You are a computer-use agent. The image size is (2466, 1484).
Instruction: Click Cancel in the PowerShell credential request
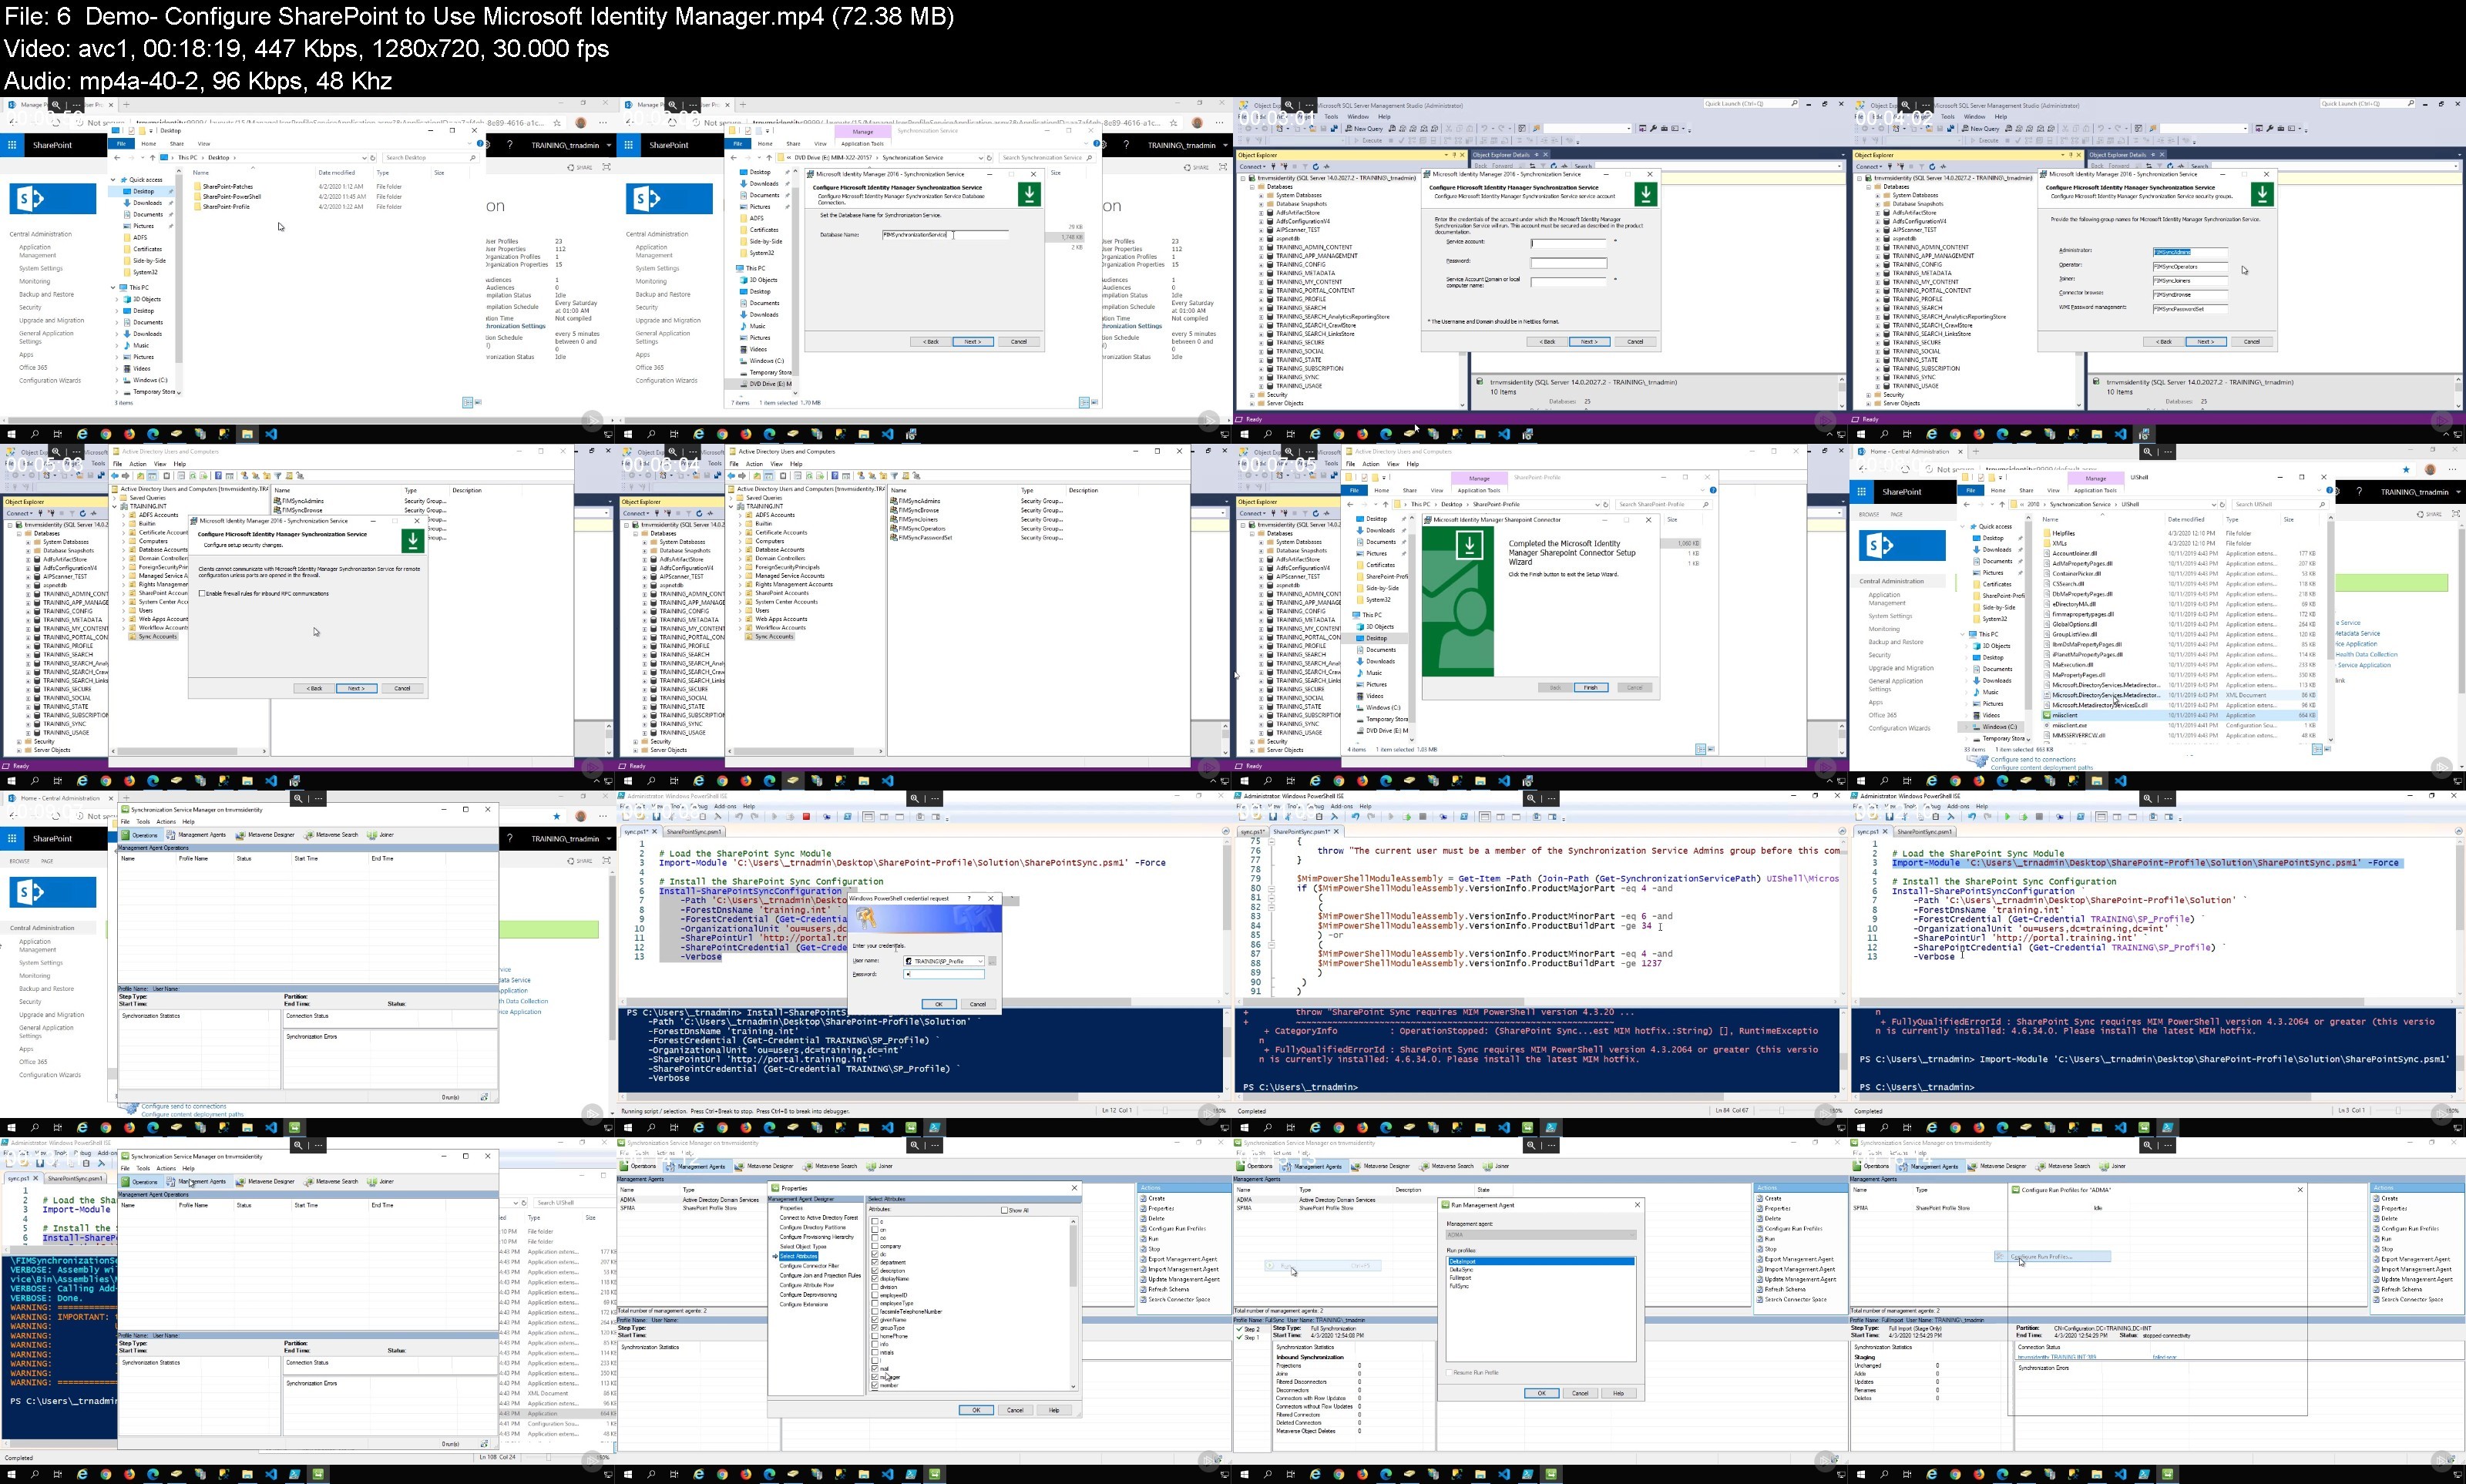[979, 1004]
